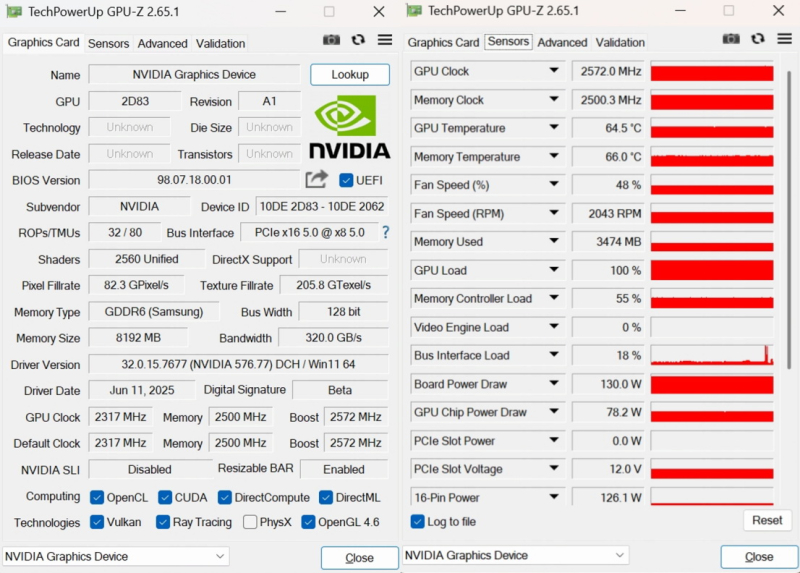The height and width of the screenshot is (573, 800).
Task: Open the hamburger menu in left window
Action: [x=384, y=40]
